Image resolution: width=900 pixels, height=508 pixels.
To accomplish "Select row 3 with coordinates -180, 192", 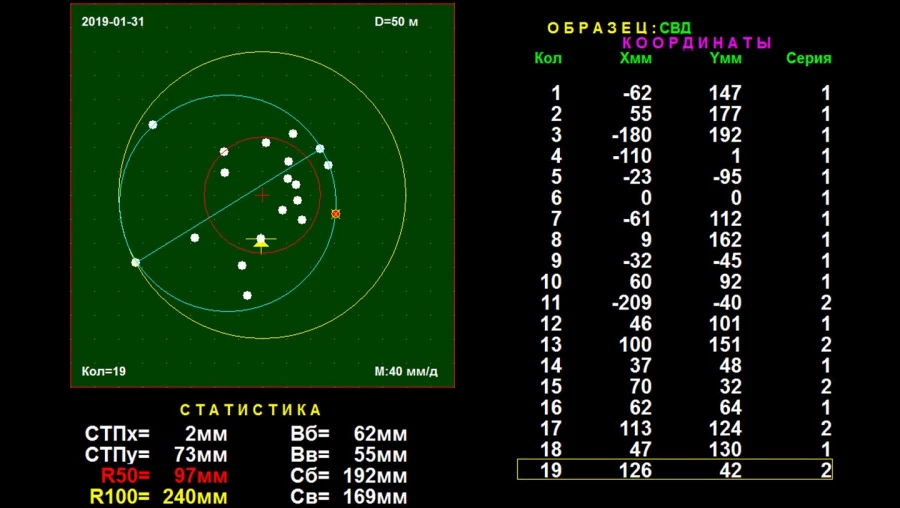I will tap(674, 135).
